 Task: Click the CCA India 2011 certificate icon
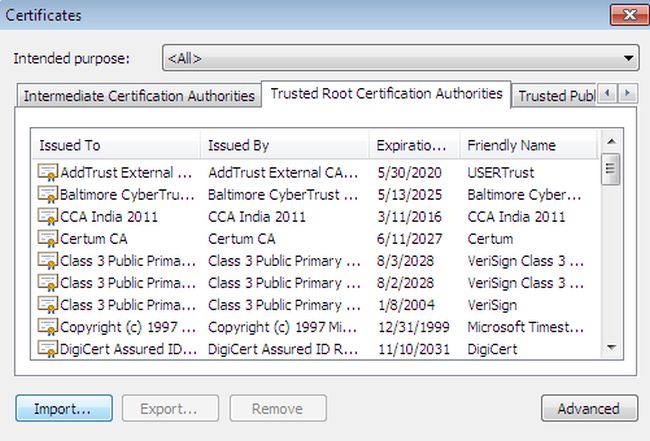(48, 216)
